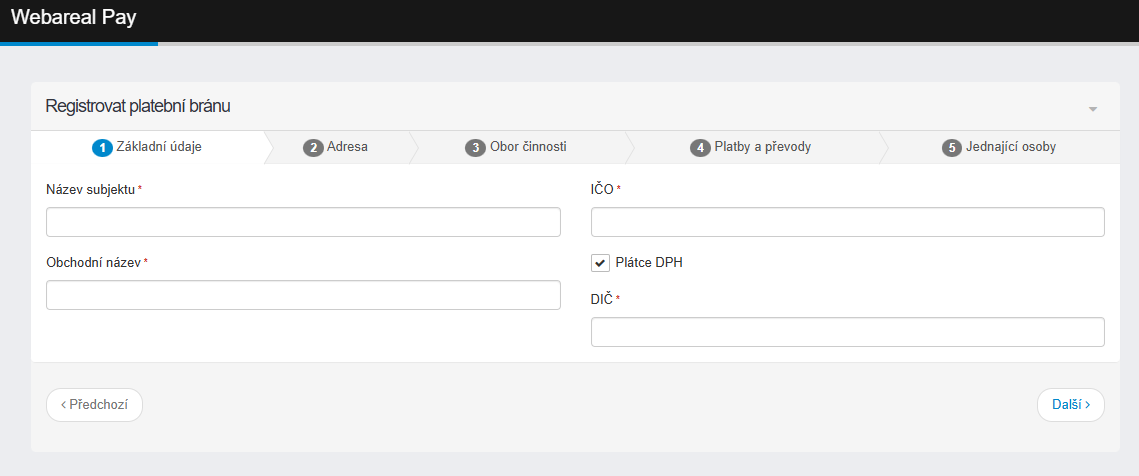Viewport: 1139px width, 476px height.
Task: Click the Registrovat platební bránu panel heading
Action: [138, 106]
